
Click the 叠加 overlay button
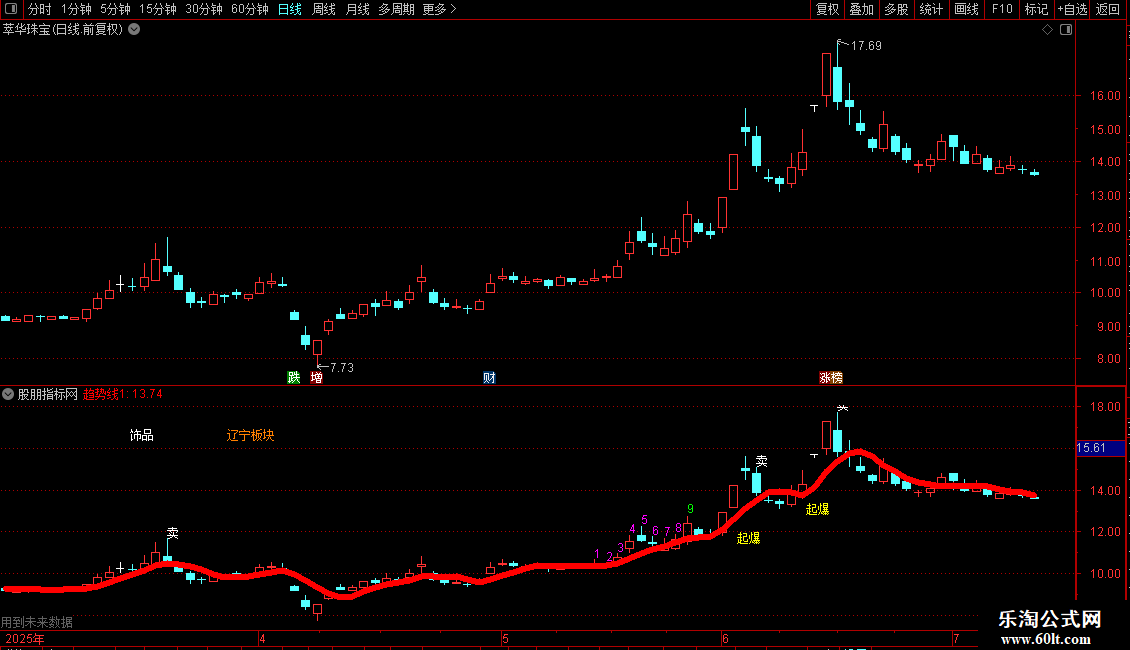[861, 9]
